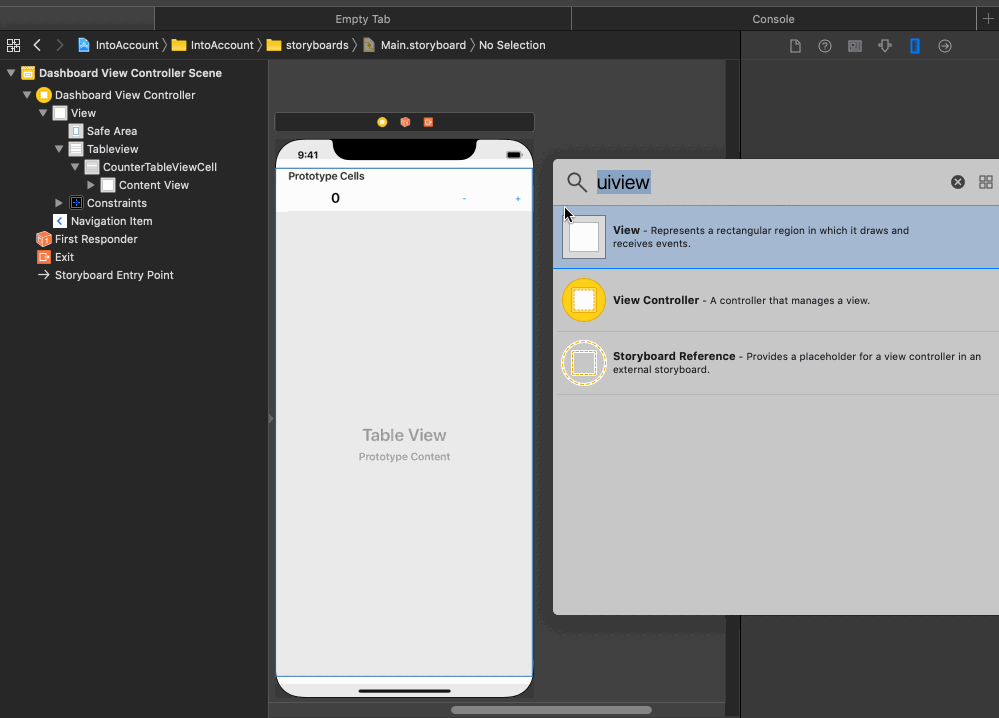Show the Quick Help inspector
This screenshot has height=718, width=999.
click(x=825, y=45)
